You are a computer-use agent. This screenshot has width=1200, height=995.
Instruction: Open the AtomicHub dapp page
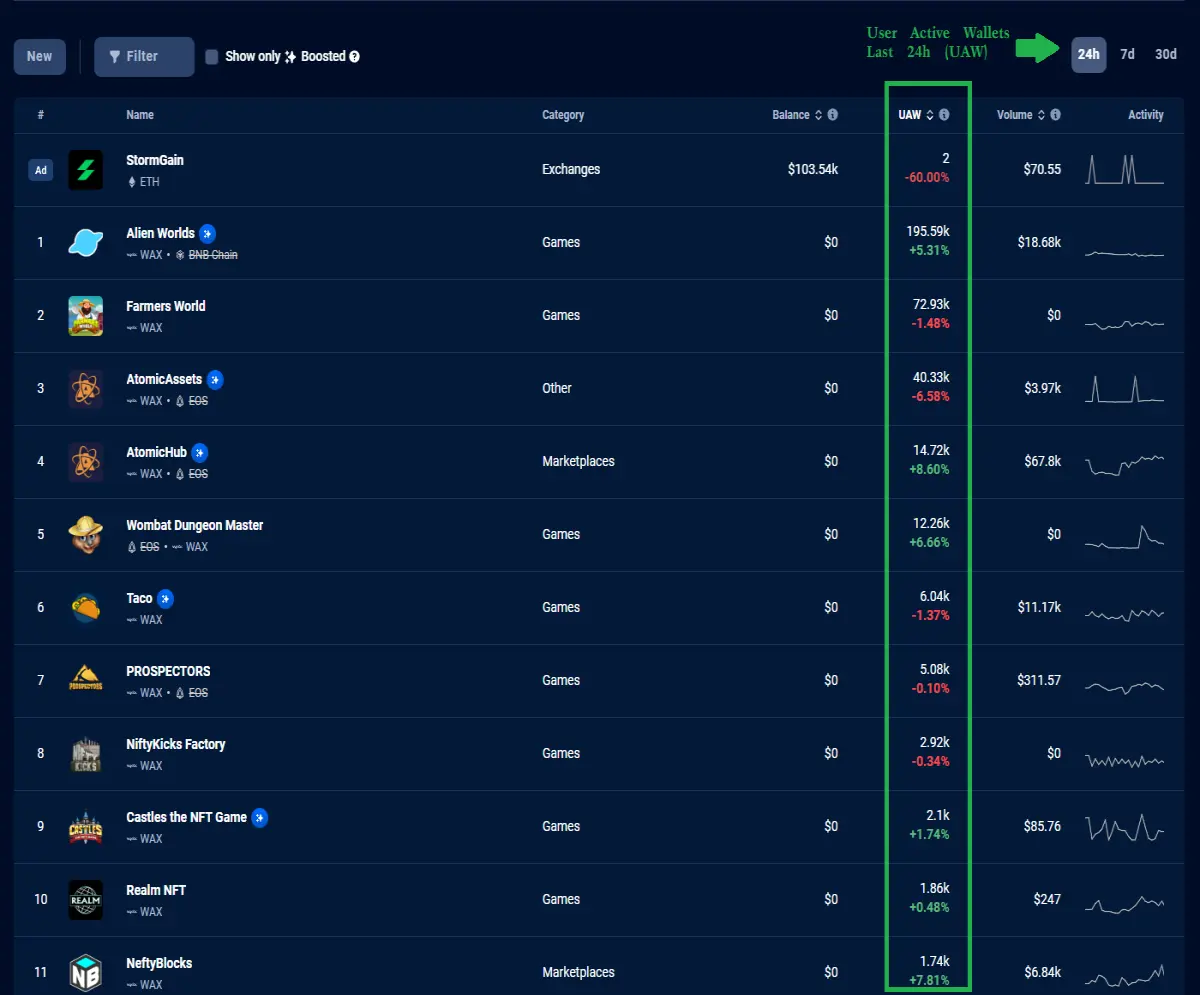[x=157, y=452]
